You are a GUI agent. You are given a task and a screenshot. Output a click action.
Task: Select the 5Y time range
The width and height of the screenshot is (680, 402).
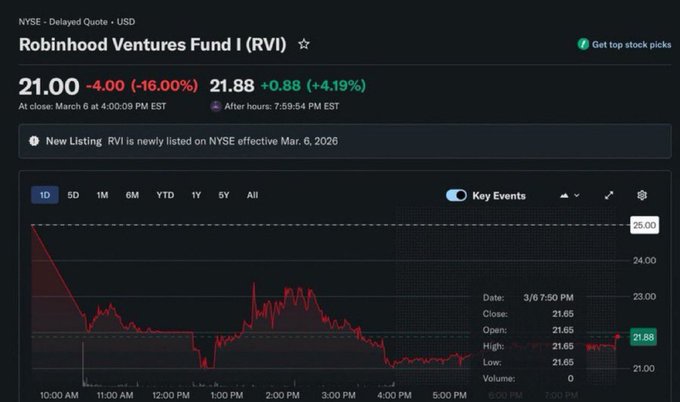pyautogui.click(x=223, y=195)
